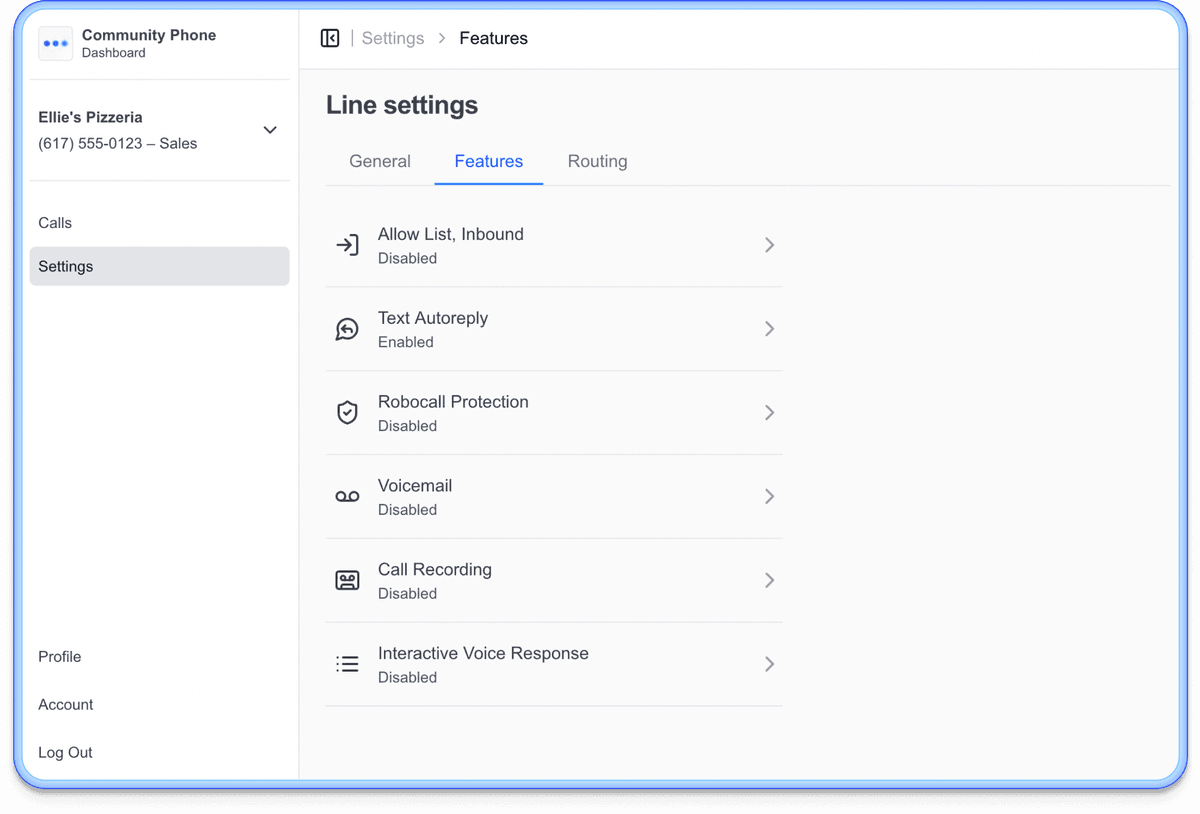
Task: Click the Text Autoreply chat bubble icon
Action: point(347,329)
